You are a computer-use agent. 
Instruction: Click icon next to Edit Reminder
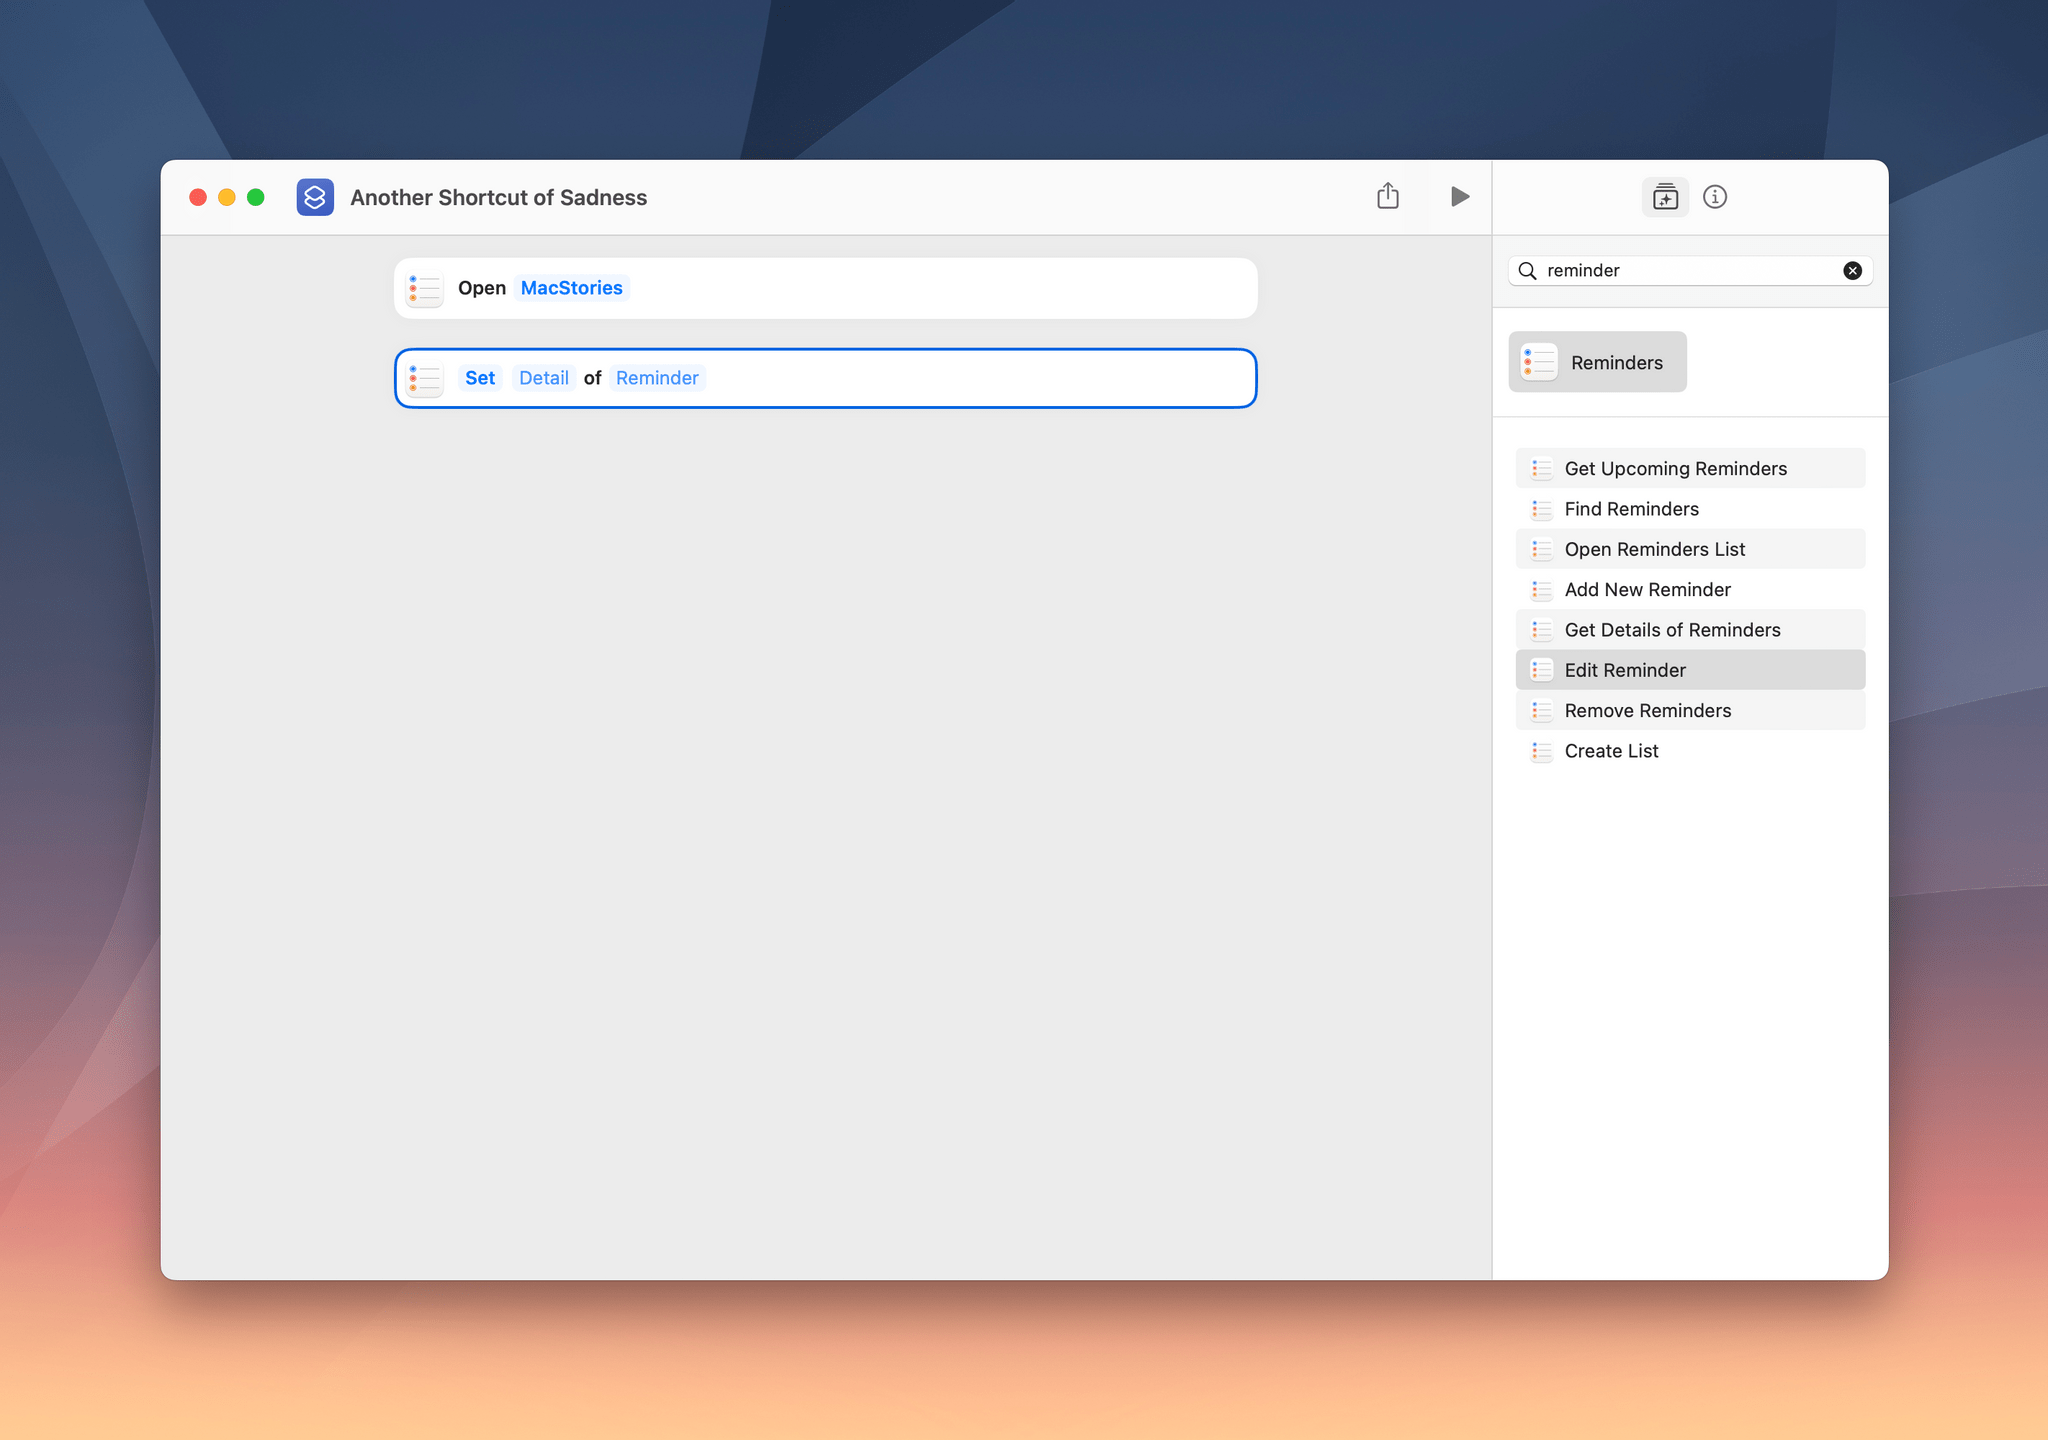1541,670
